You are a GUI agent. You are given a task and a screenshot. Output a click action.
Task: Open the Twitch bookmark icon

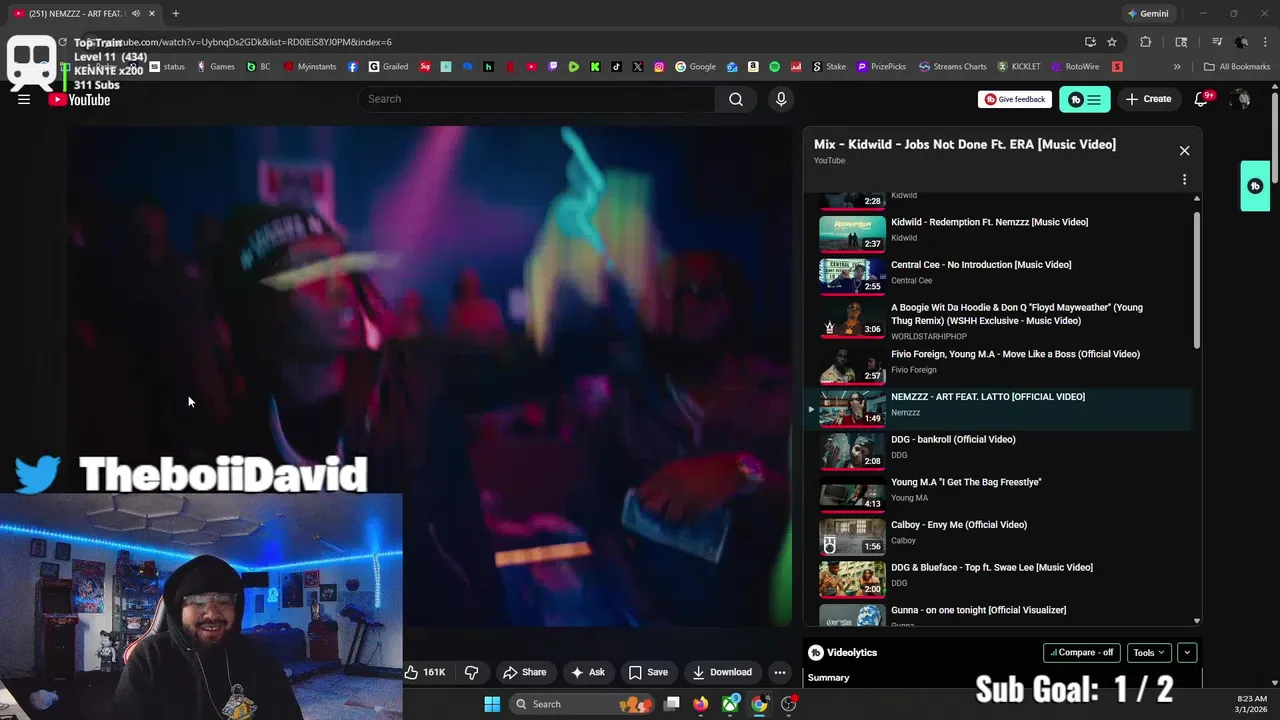coord(552,67)
